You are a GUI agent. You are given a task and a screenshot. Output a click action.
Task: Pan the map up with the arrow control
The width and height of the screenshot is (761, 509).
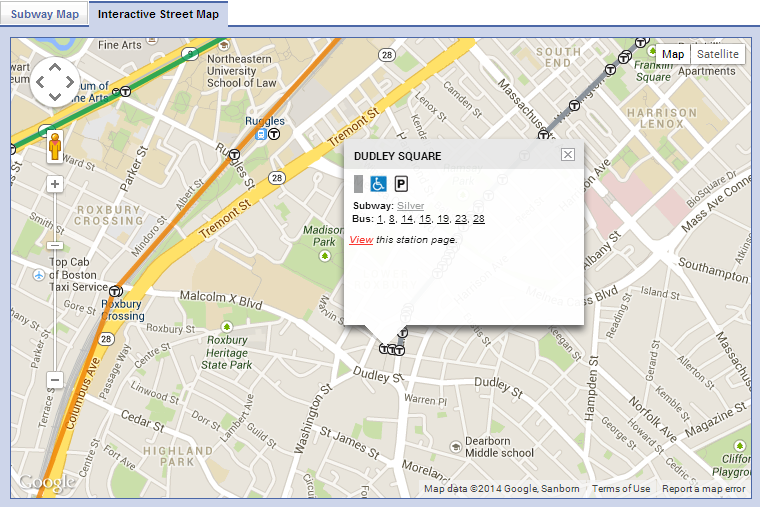pos(55,67)
